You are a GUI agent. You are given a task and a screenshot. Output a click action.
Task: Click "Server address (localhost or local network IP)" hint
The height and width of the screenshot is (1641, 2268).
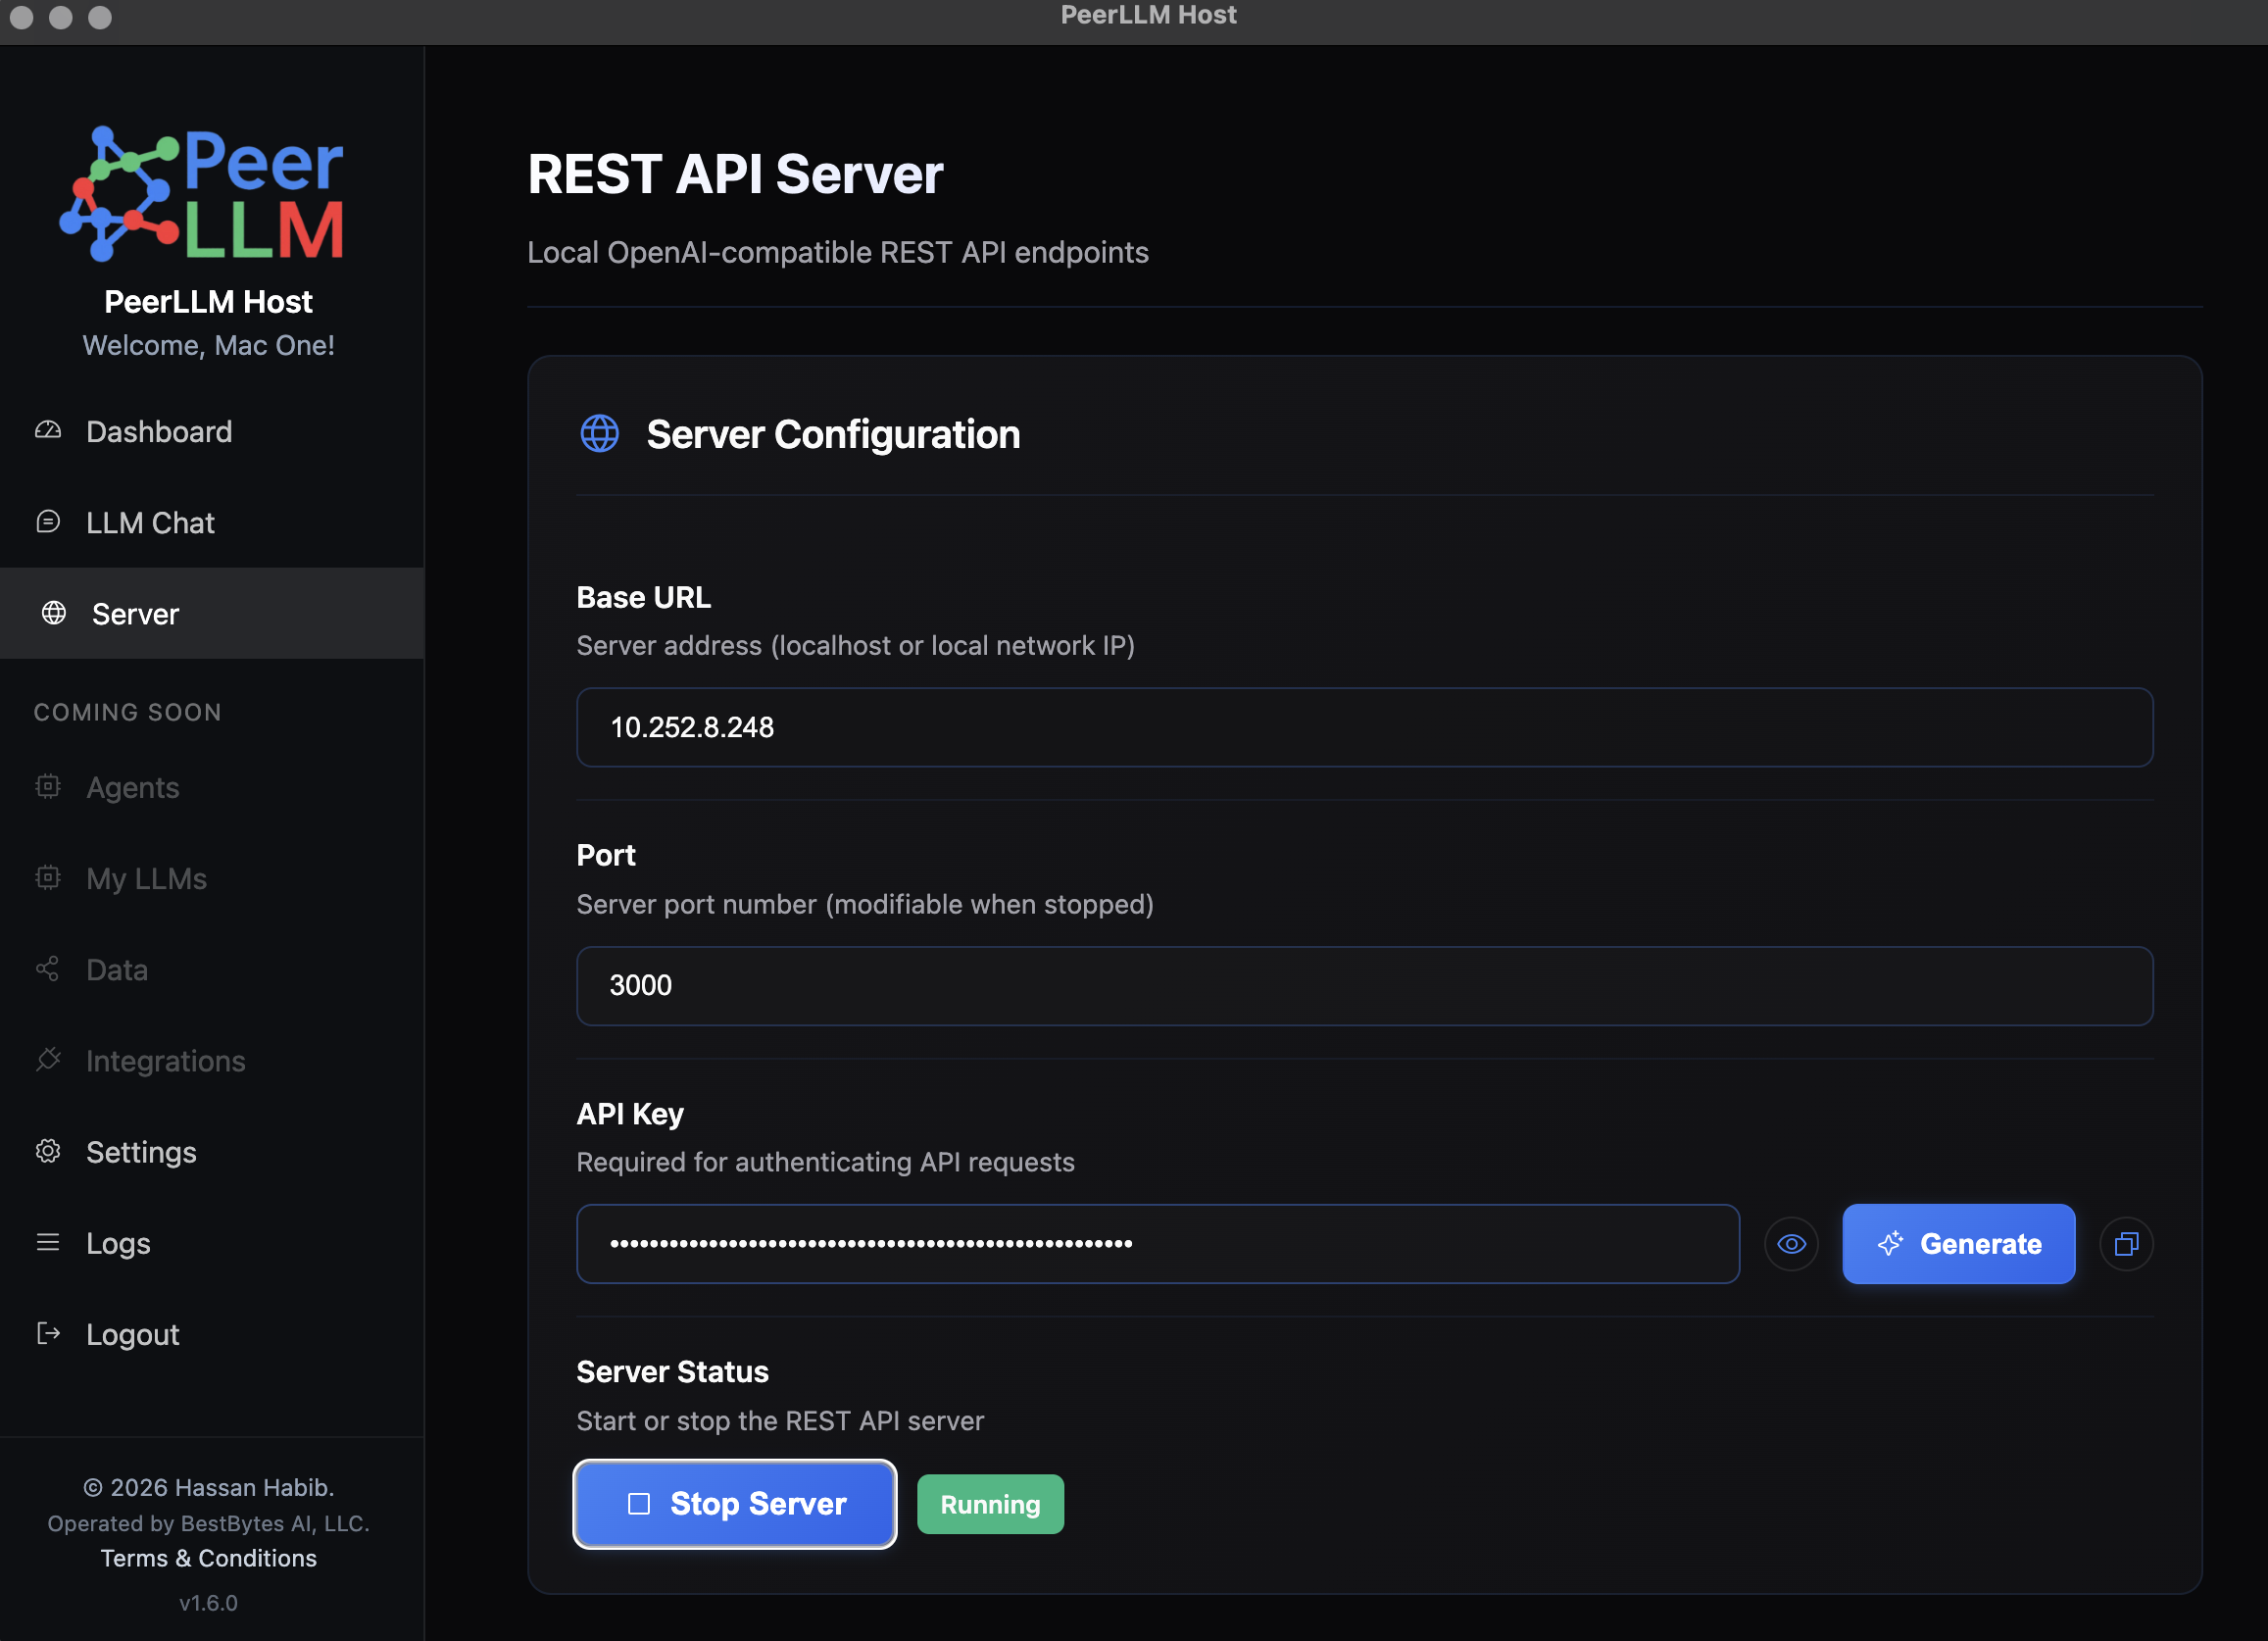pos(856,645)
